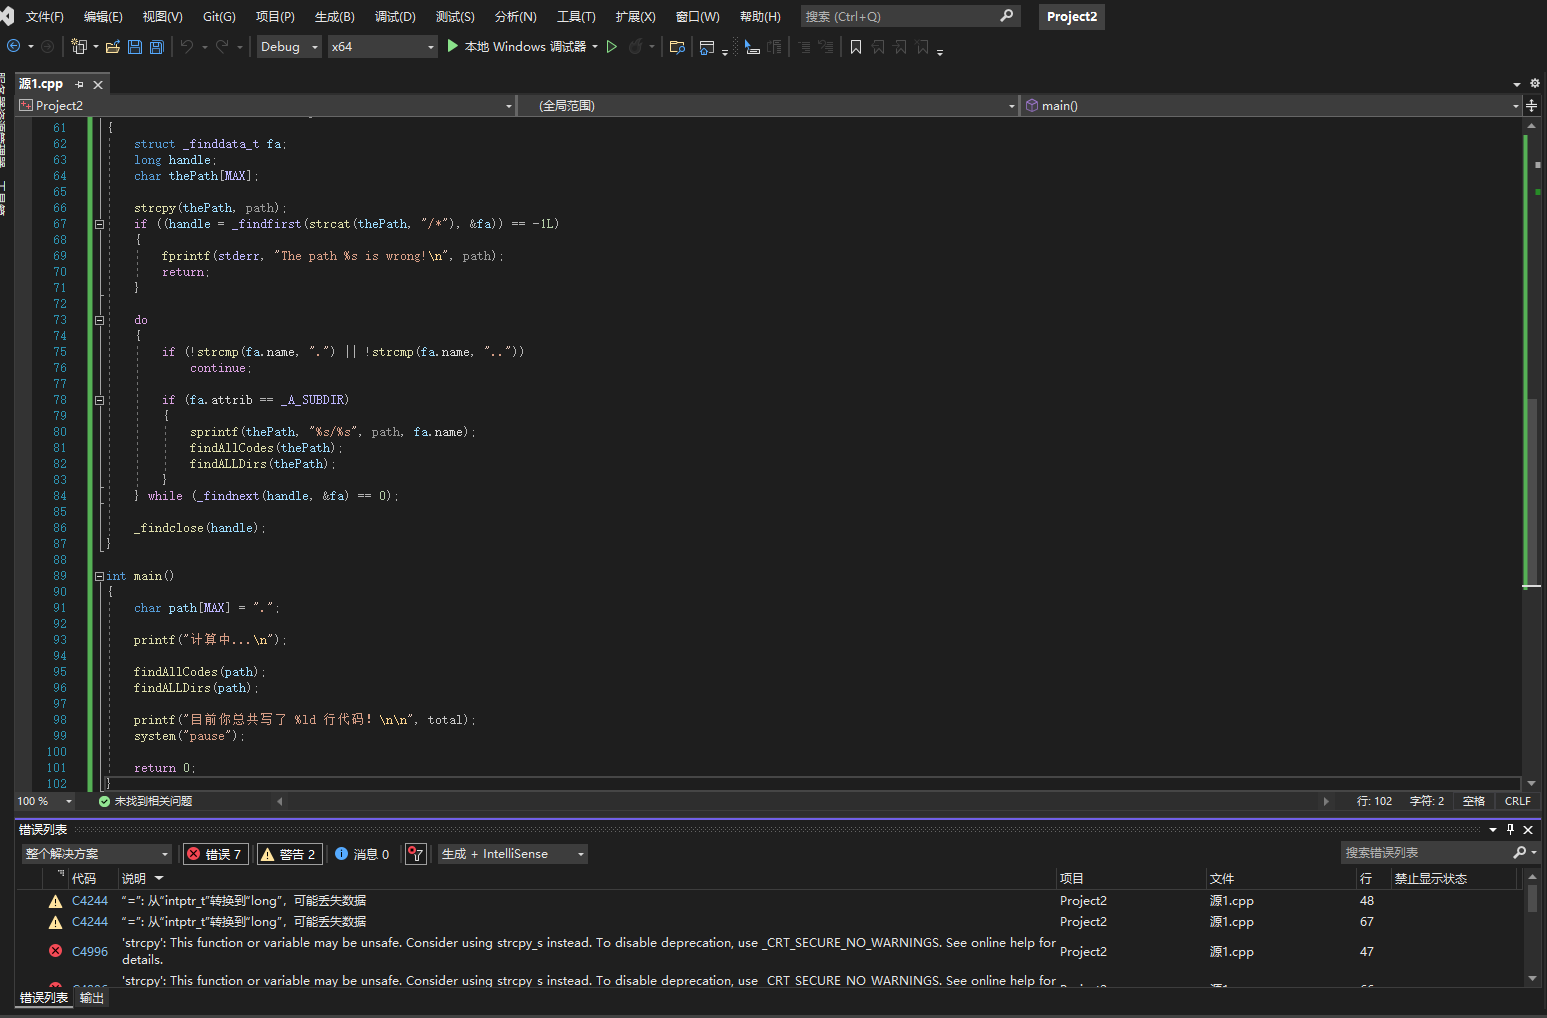Image resolution: width=1547 pixels, height=1018 pixels.
Task: Click the search box (Ctrl+Q)
Action: click(909, 16)
